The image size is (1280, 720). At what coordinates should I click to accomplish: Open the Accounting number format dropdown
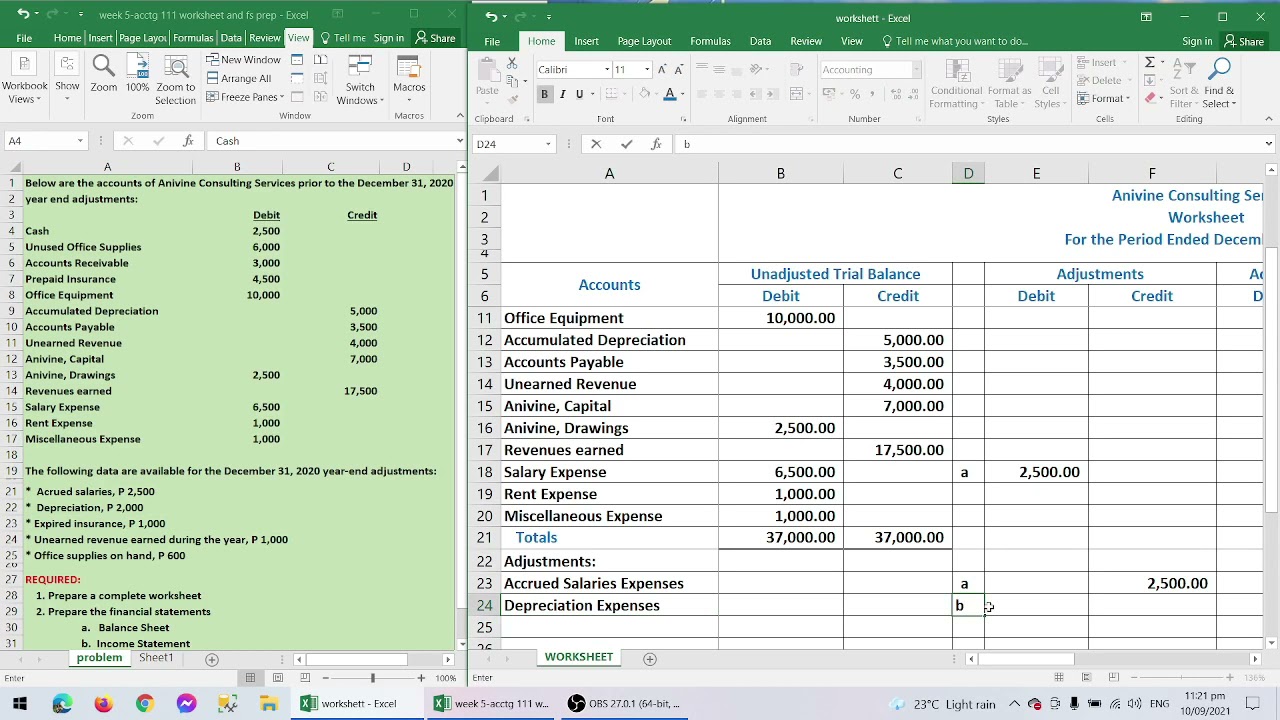click(x=916, y=70)
